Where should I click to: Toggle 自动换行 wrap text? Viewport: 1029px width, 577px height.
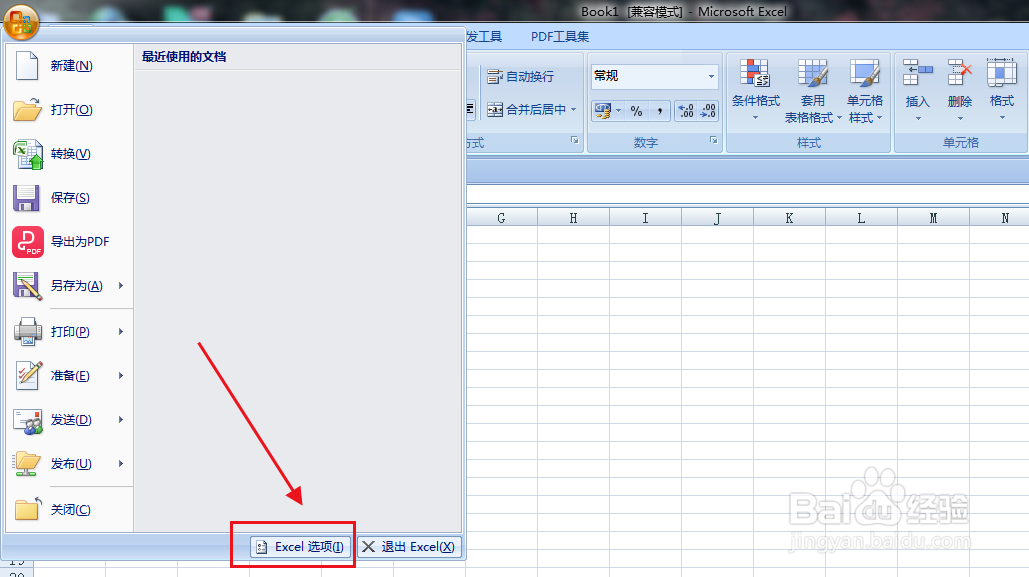pos(520,77)
